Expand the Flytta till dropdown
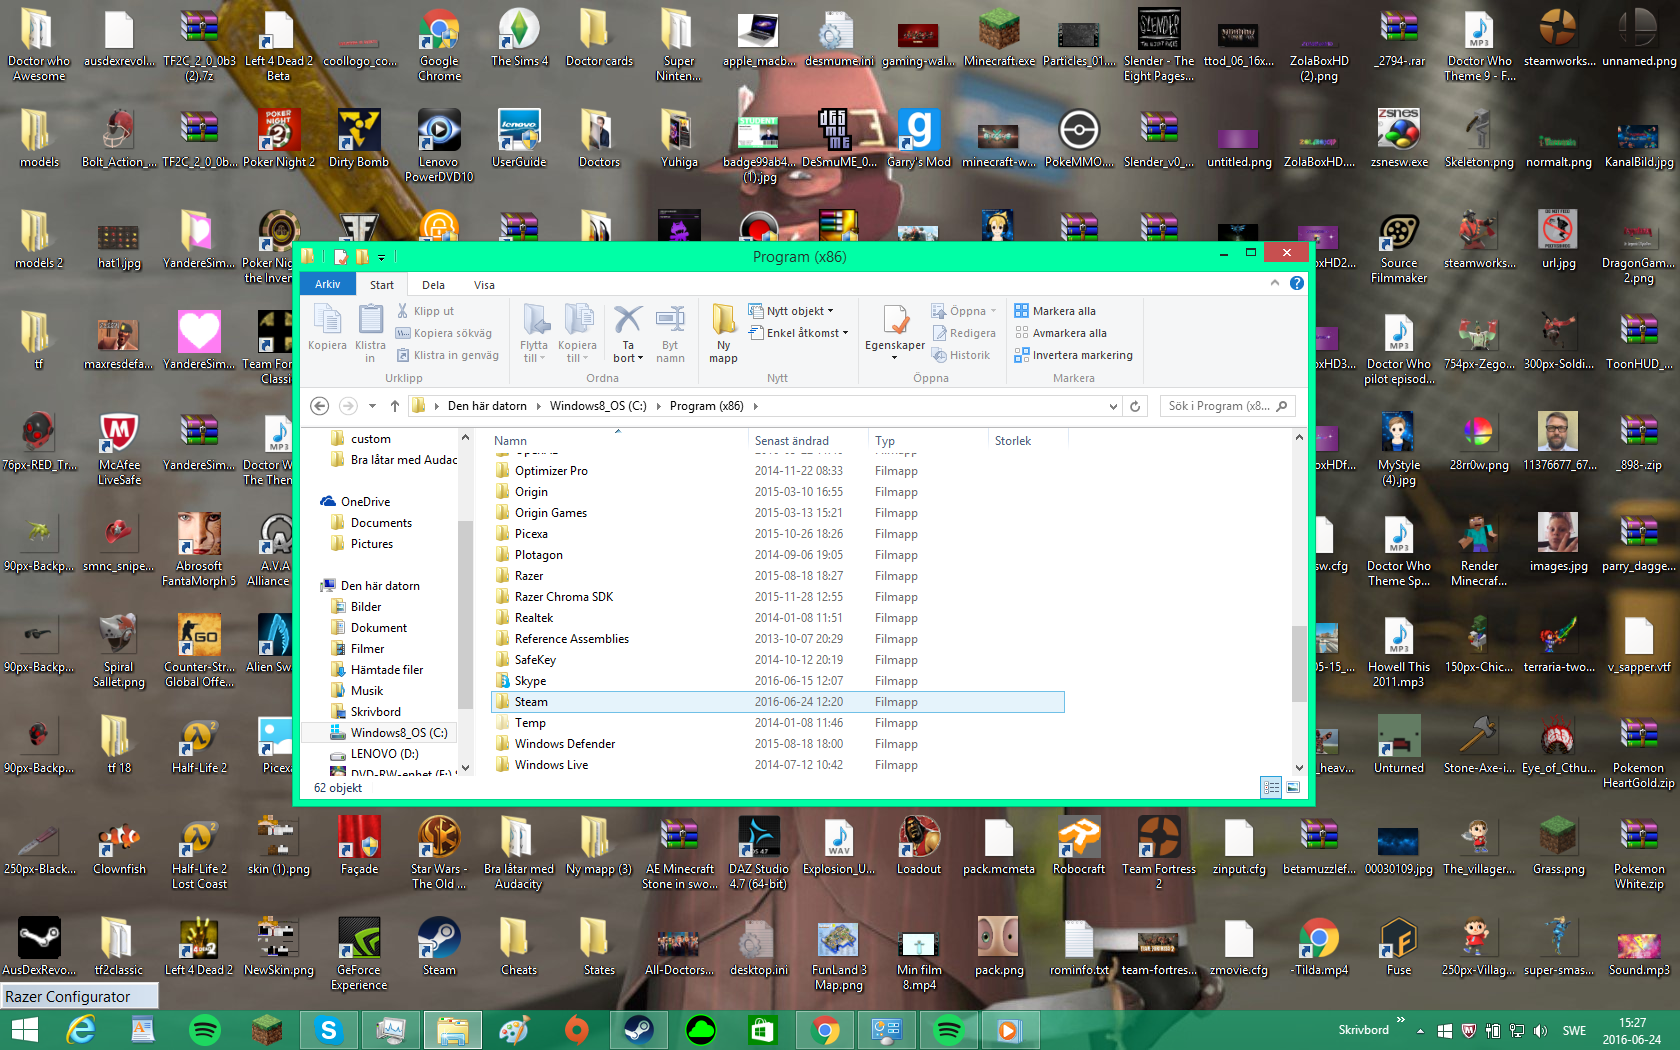This screenshot has width=1680, height=1050. 534,352
